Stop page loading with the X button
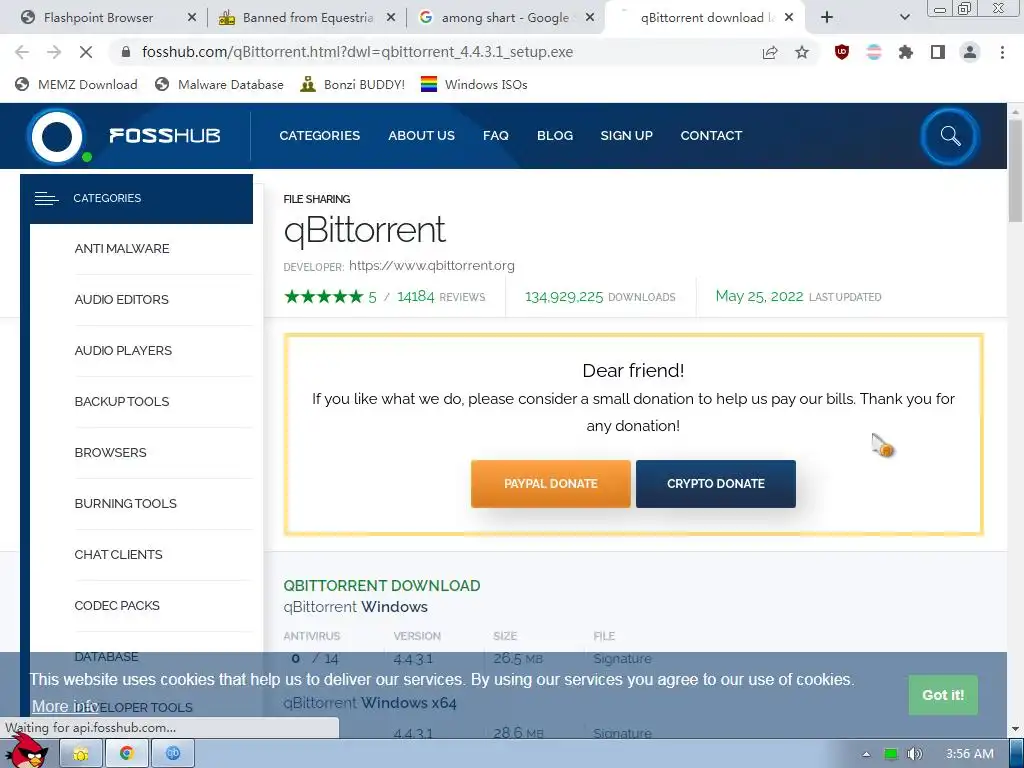The width and height of the screenshot is (1024, 768). click(x=86, y=52)
